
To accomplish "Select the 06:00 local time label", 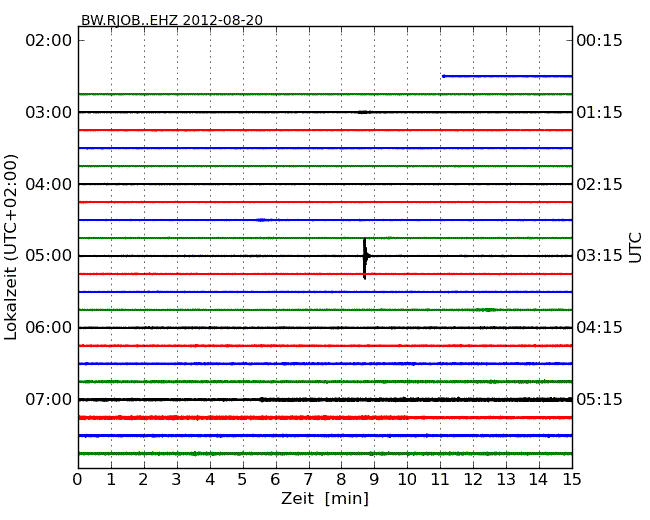I will coord(49,328).
